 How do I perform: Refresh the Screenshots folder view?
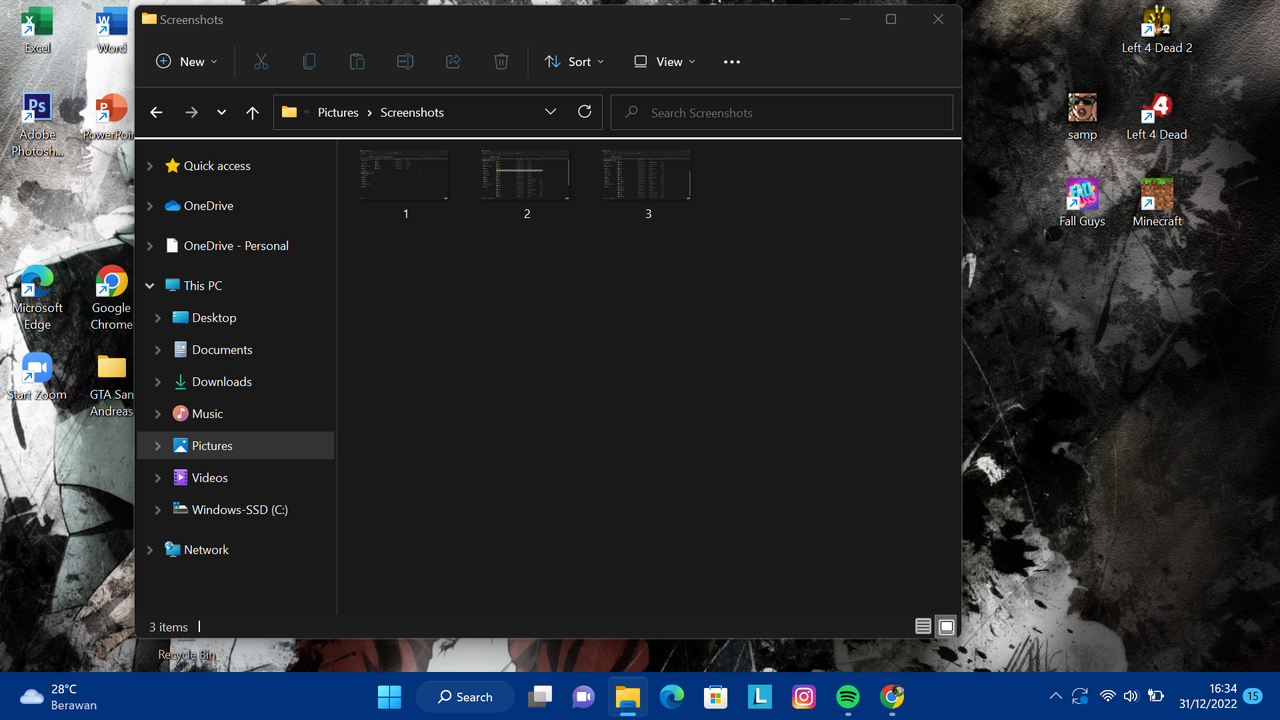(585, 112)
